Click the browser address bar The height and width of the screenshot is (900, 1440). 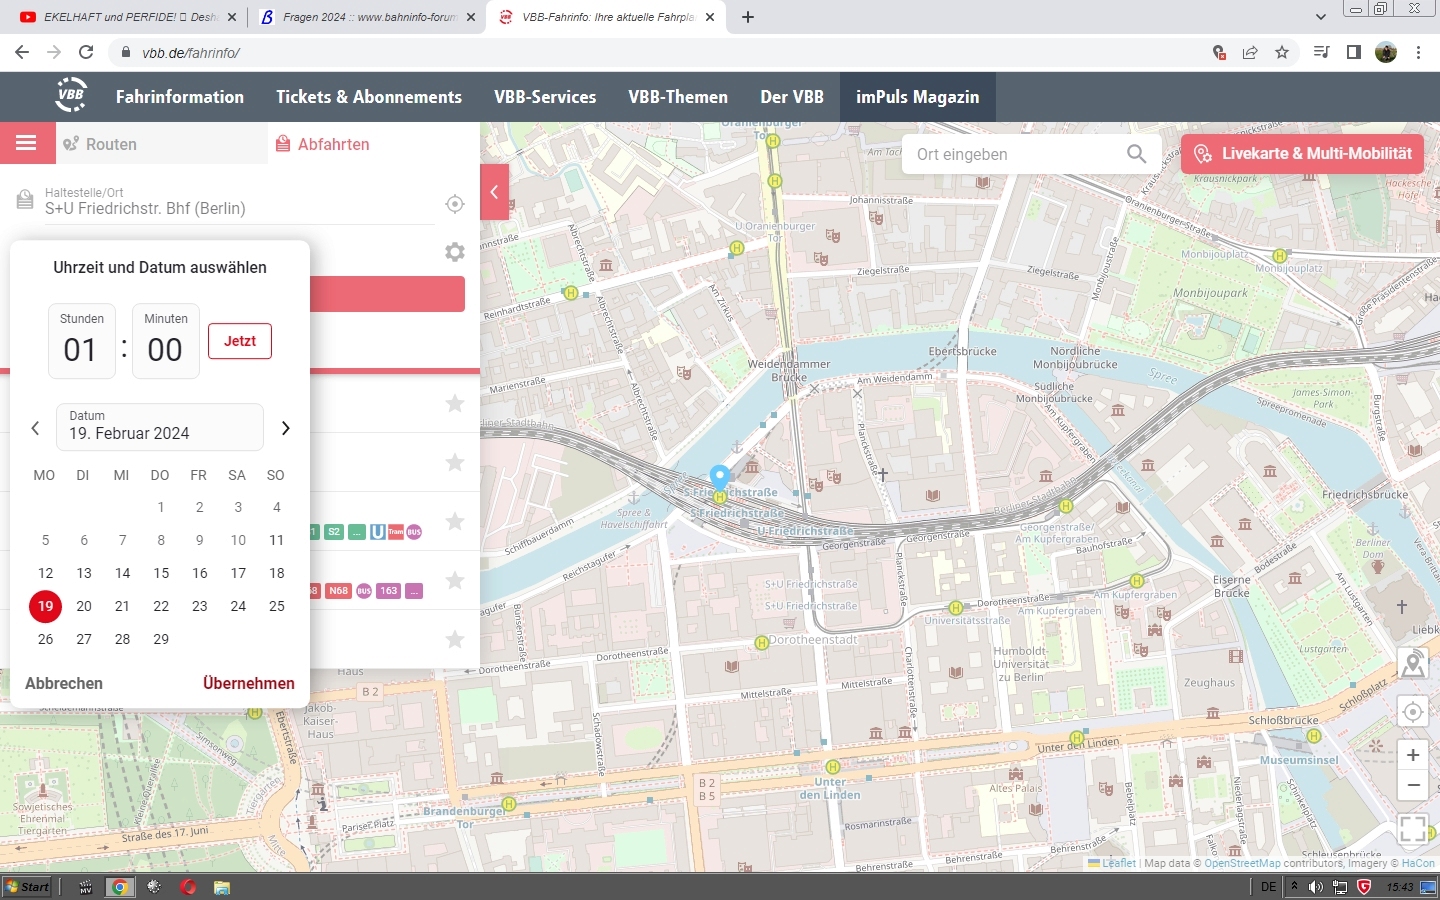coord(660,52)
